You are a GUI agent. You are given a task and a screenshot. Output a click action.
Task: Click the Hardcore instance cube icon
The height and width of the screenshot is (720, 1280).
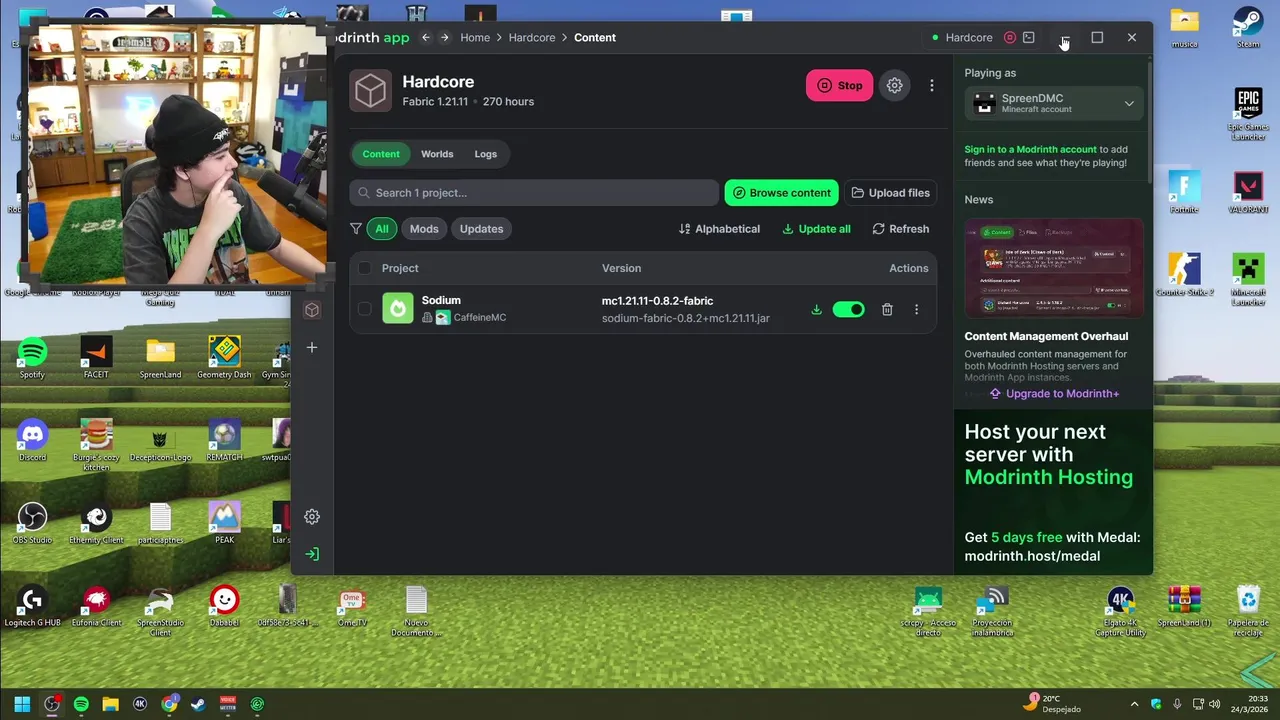click(370, 91)
